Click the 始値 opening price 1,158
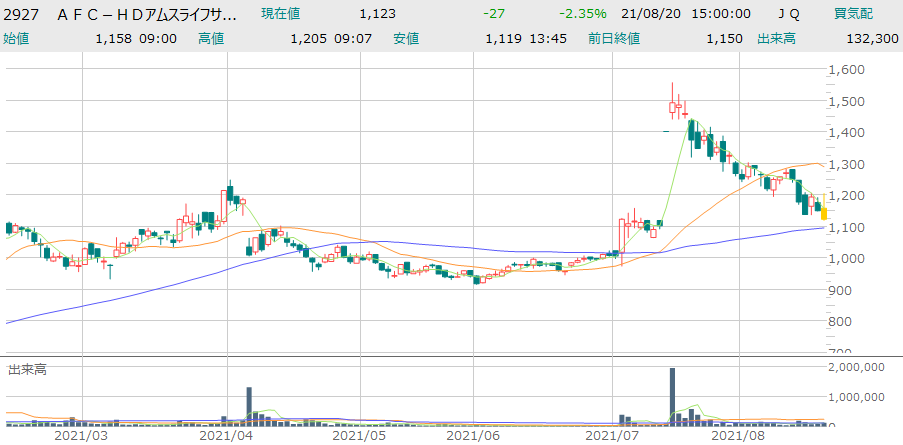Screen dimensions: 903x445 click(114, 39)
